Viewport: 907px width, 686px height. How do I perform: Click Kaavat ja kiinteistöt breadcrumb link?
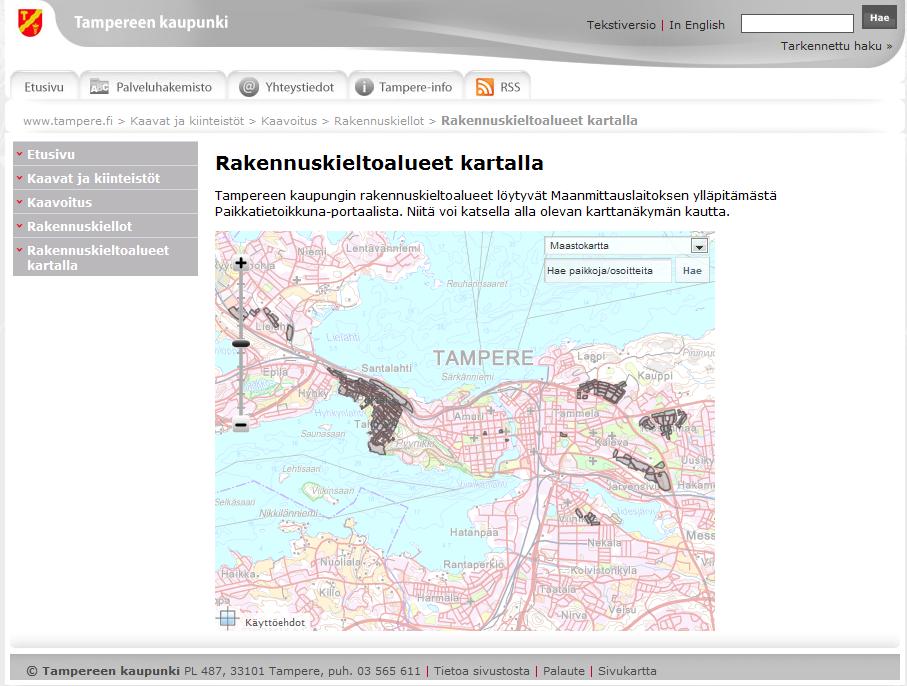[187, 121]
